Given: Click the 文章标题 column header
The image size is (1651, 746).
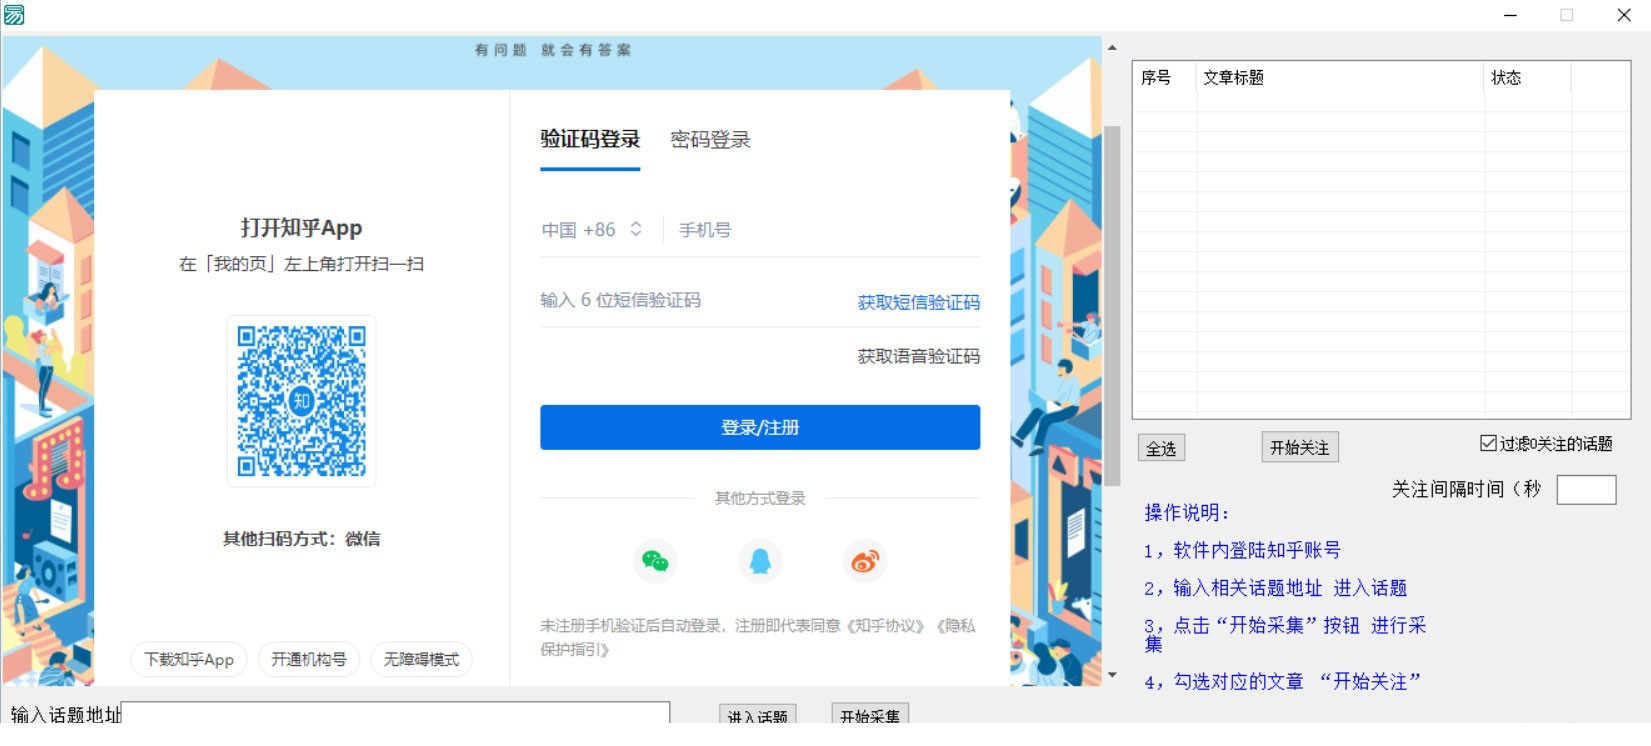Looking at the screenshot, I should 1339,77.
